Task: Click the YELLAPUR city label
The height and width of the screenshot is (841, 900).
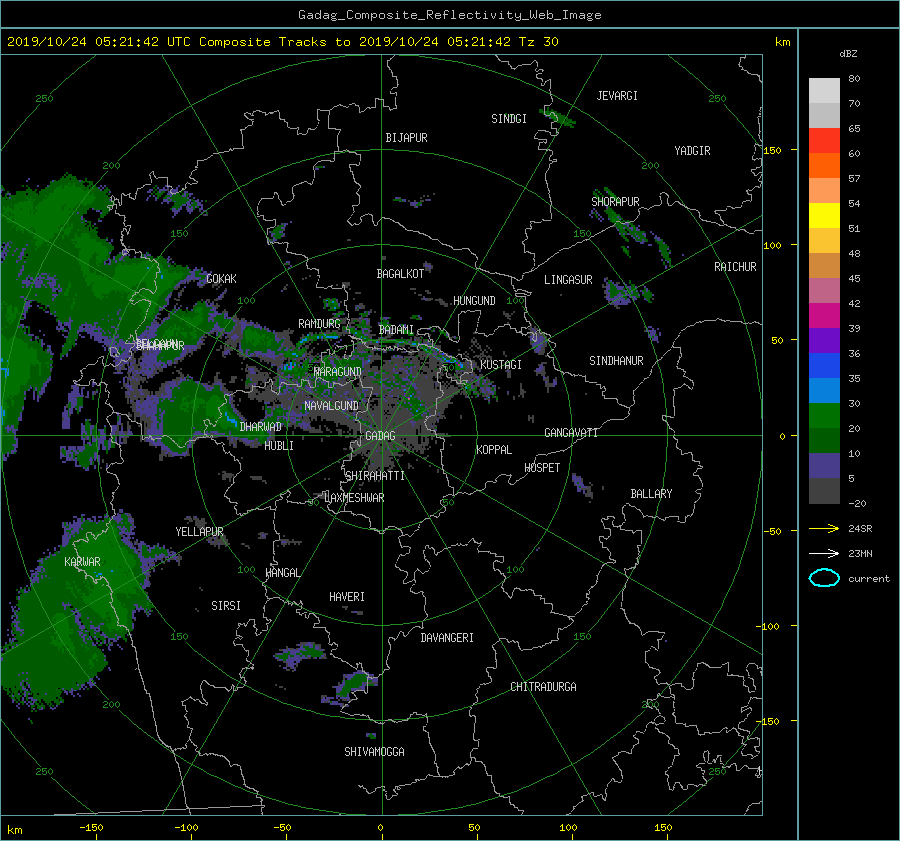Action: (199, 532)
